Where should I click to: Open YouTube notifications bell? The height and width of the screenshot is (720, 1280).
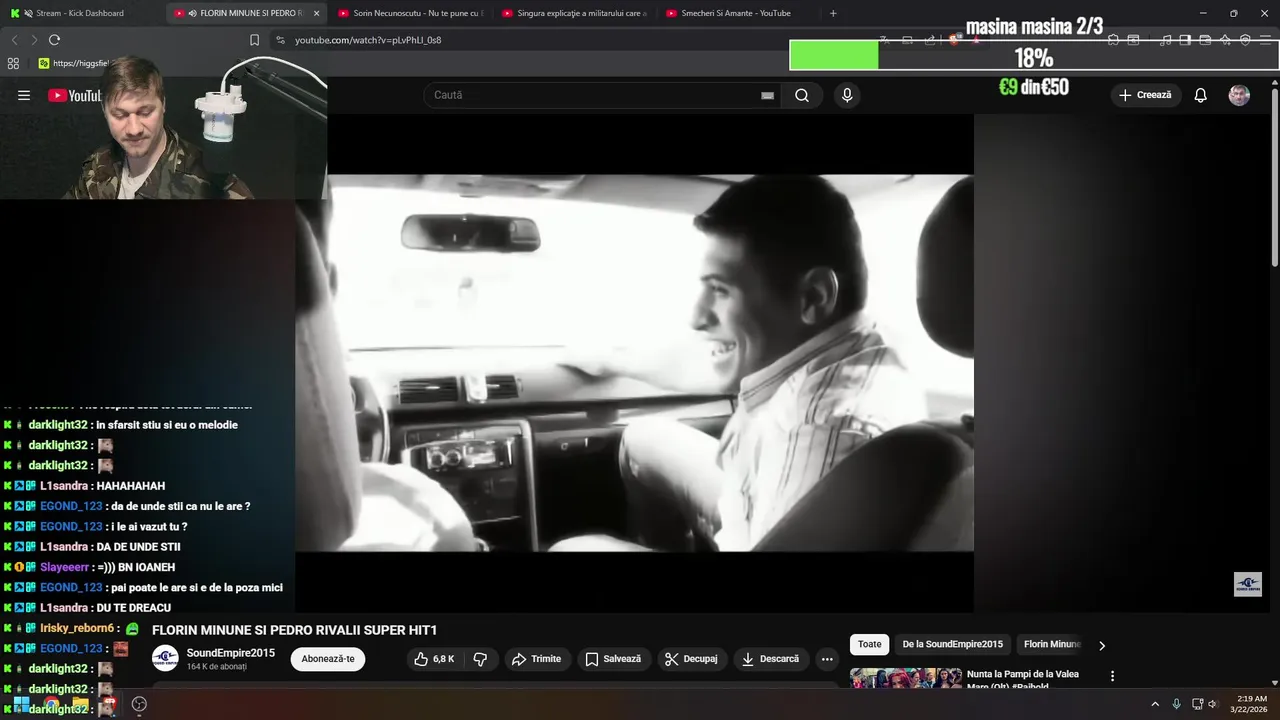click(1201, 95)
